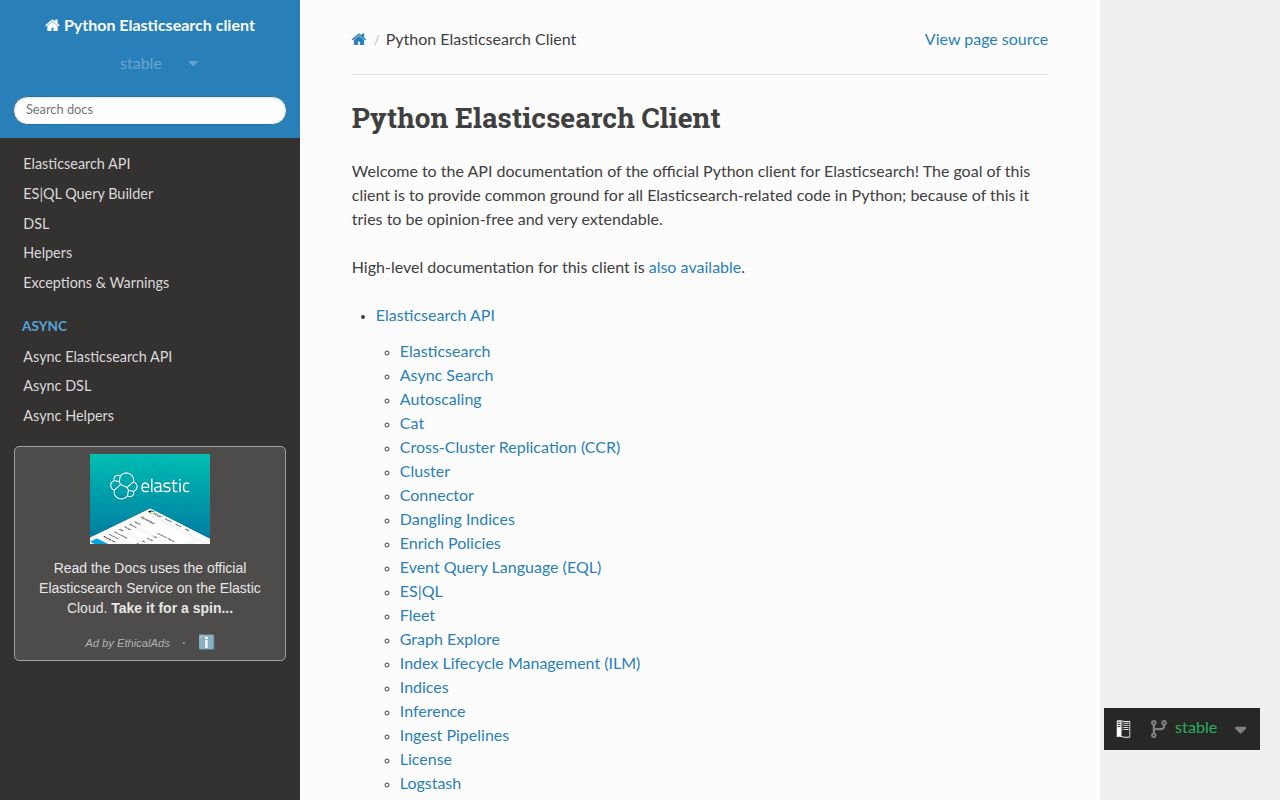
Task: Open the Connector link
Action: (x=437, y=496)
